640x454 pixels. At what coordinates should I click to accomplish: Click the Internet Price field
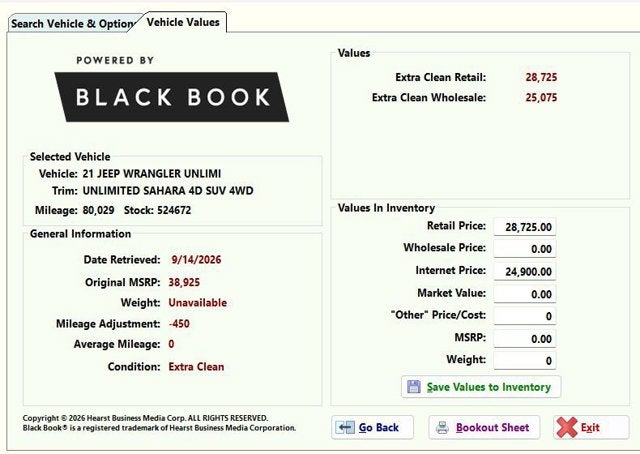524,272
